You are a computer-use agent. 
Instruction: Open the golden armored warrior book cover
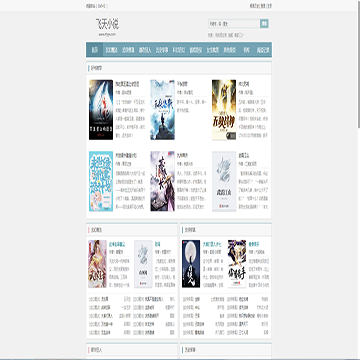tap(224, 110)
